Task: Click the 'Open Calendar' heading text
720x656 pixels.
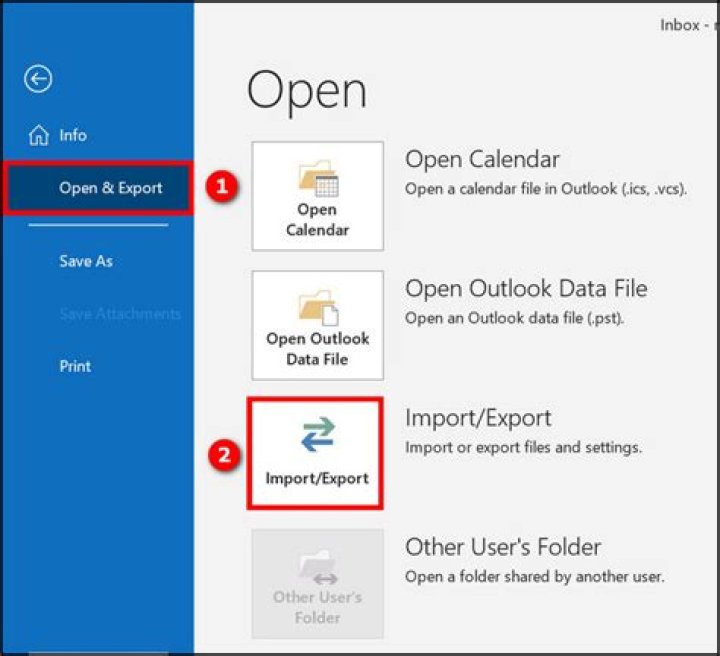Action: coord(482,160)
